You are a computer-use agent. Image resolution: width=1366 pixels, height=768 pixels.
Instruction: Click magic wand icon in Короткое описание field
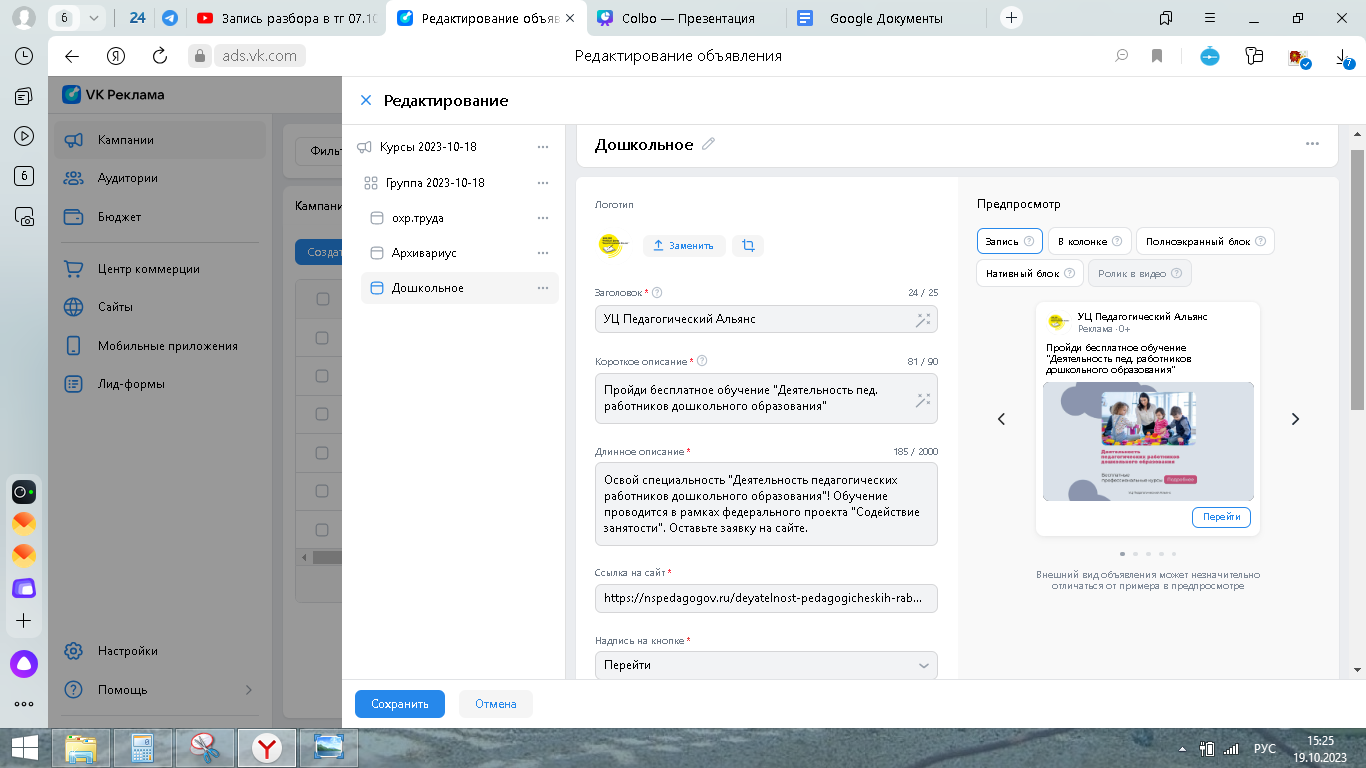pyautogui.click(x=922, y=399)
